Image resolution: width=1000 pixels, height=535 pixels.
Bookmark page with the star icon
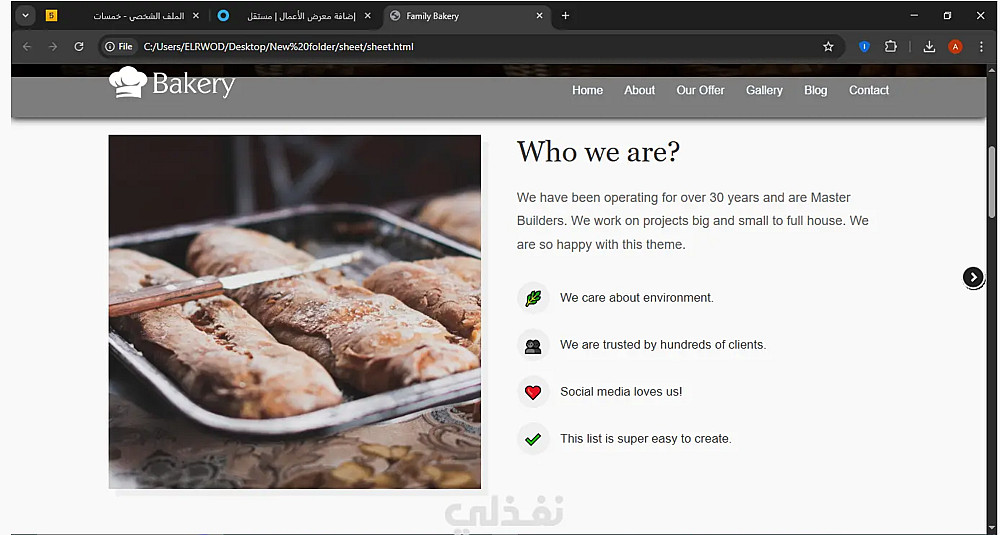[828, 47]
